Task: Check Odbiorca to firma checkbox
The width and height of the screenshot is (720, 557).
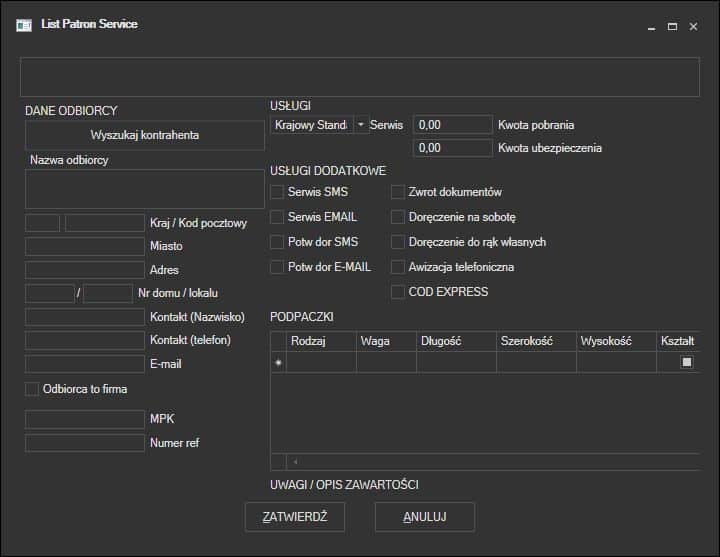Action: pos(32,389)
